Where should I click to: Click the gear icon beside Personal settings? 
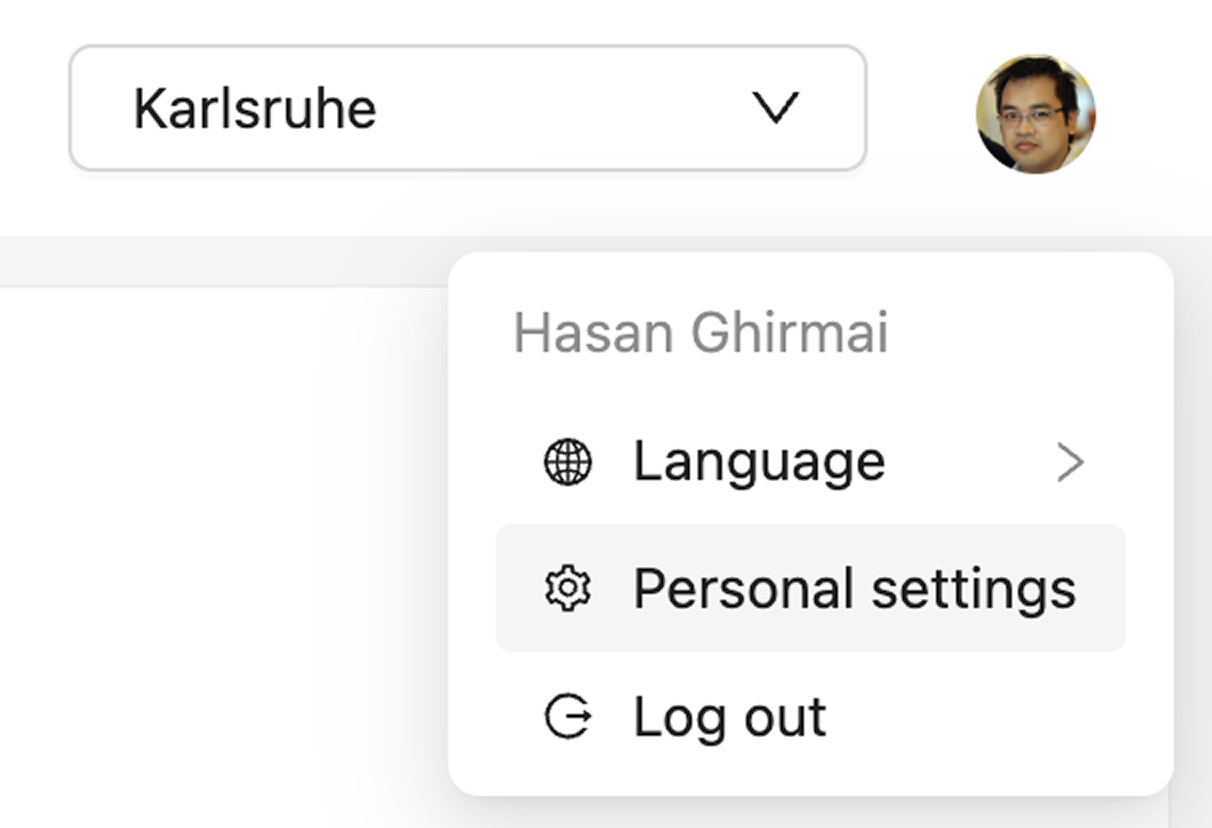(x=568, y=589)
